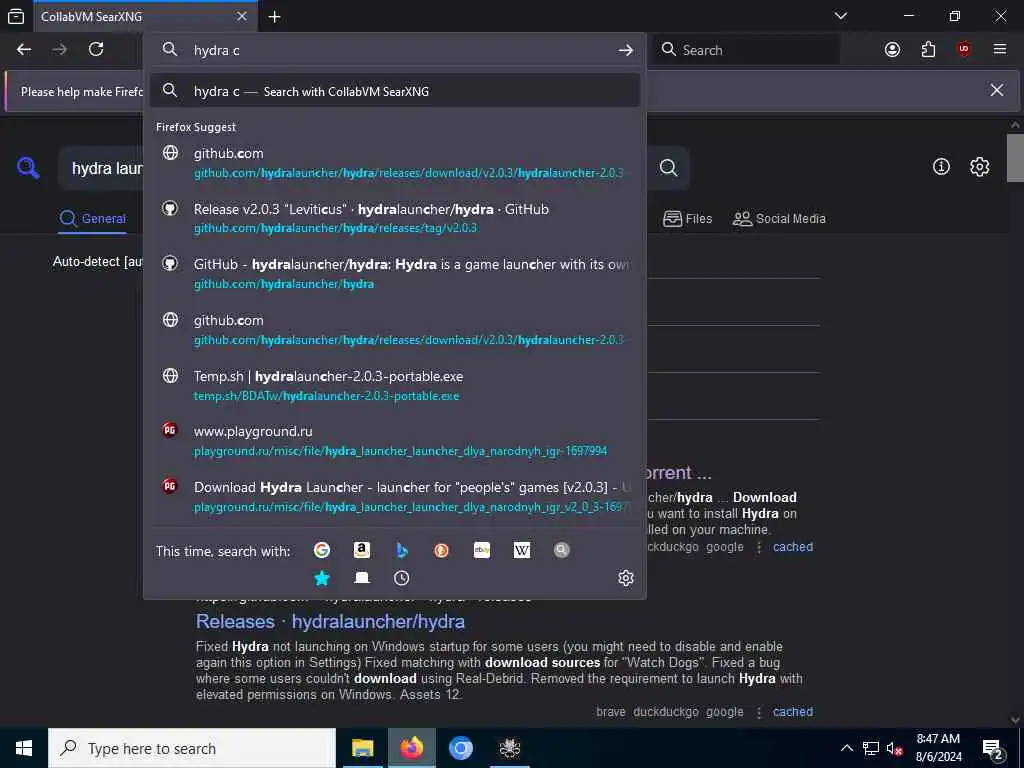Search this time with Wikipedia
The width and height of the screenshot is (1024, 768).
click(x=522, y=551)
